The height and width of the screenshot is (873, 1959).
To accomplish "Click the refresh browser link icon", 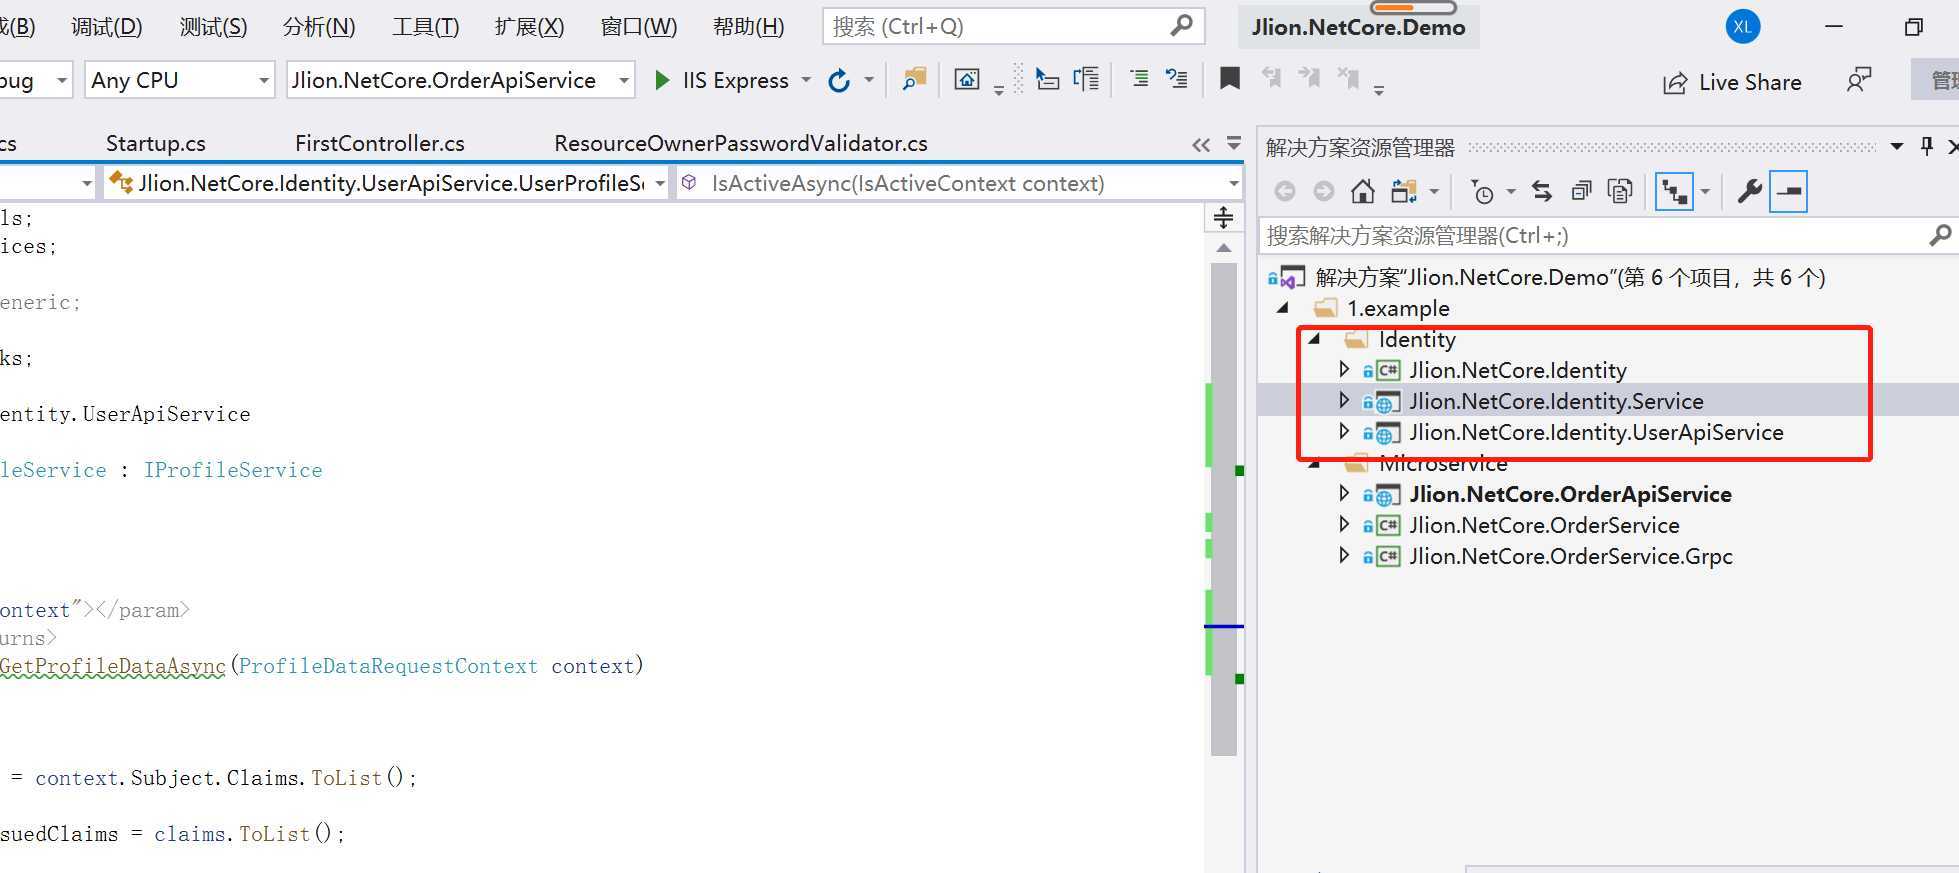I will (x=839, y=81).
